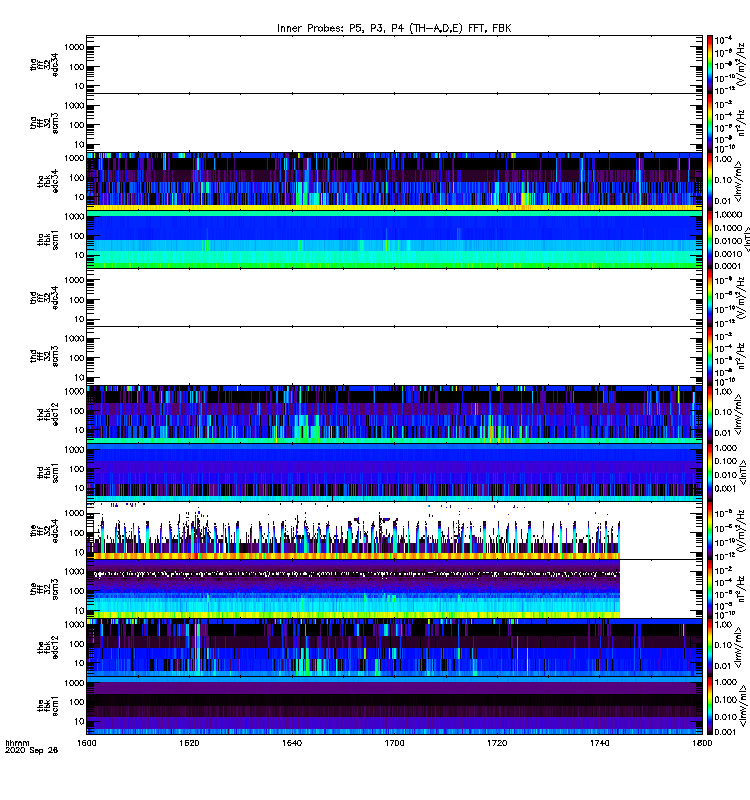Image resolution: width=750 pixels, height=800 pixels.
Task: Select the 'the fff 32 edc34' panel label
Action: [44, 531]
